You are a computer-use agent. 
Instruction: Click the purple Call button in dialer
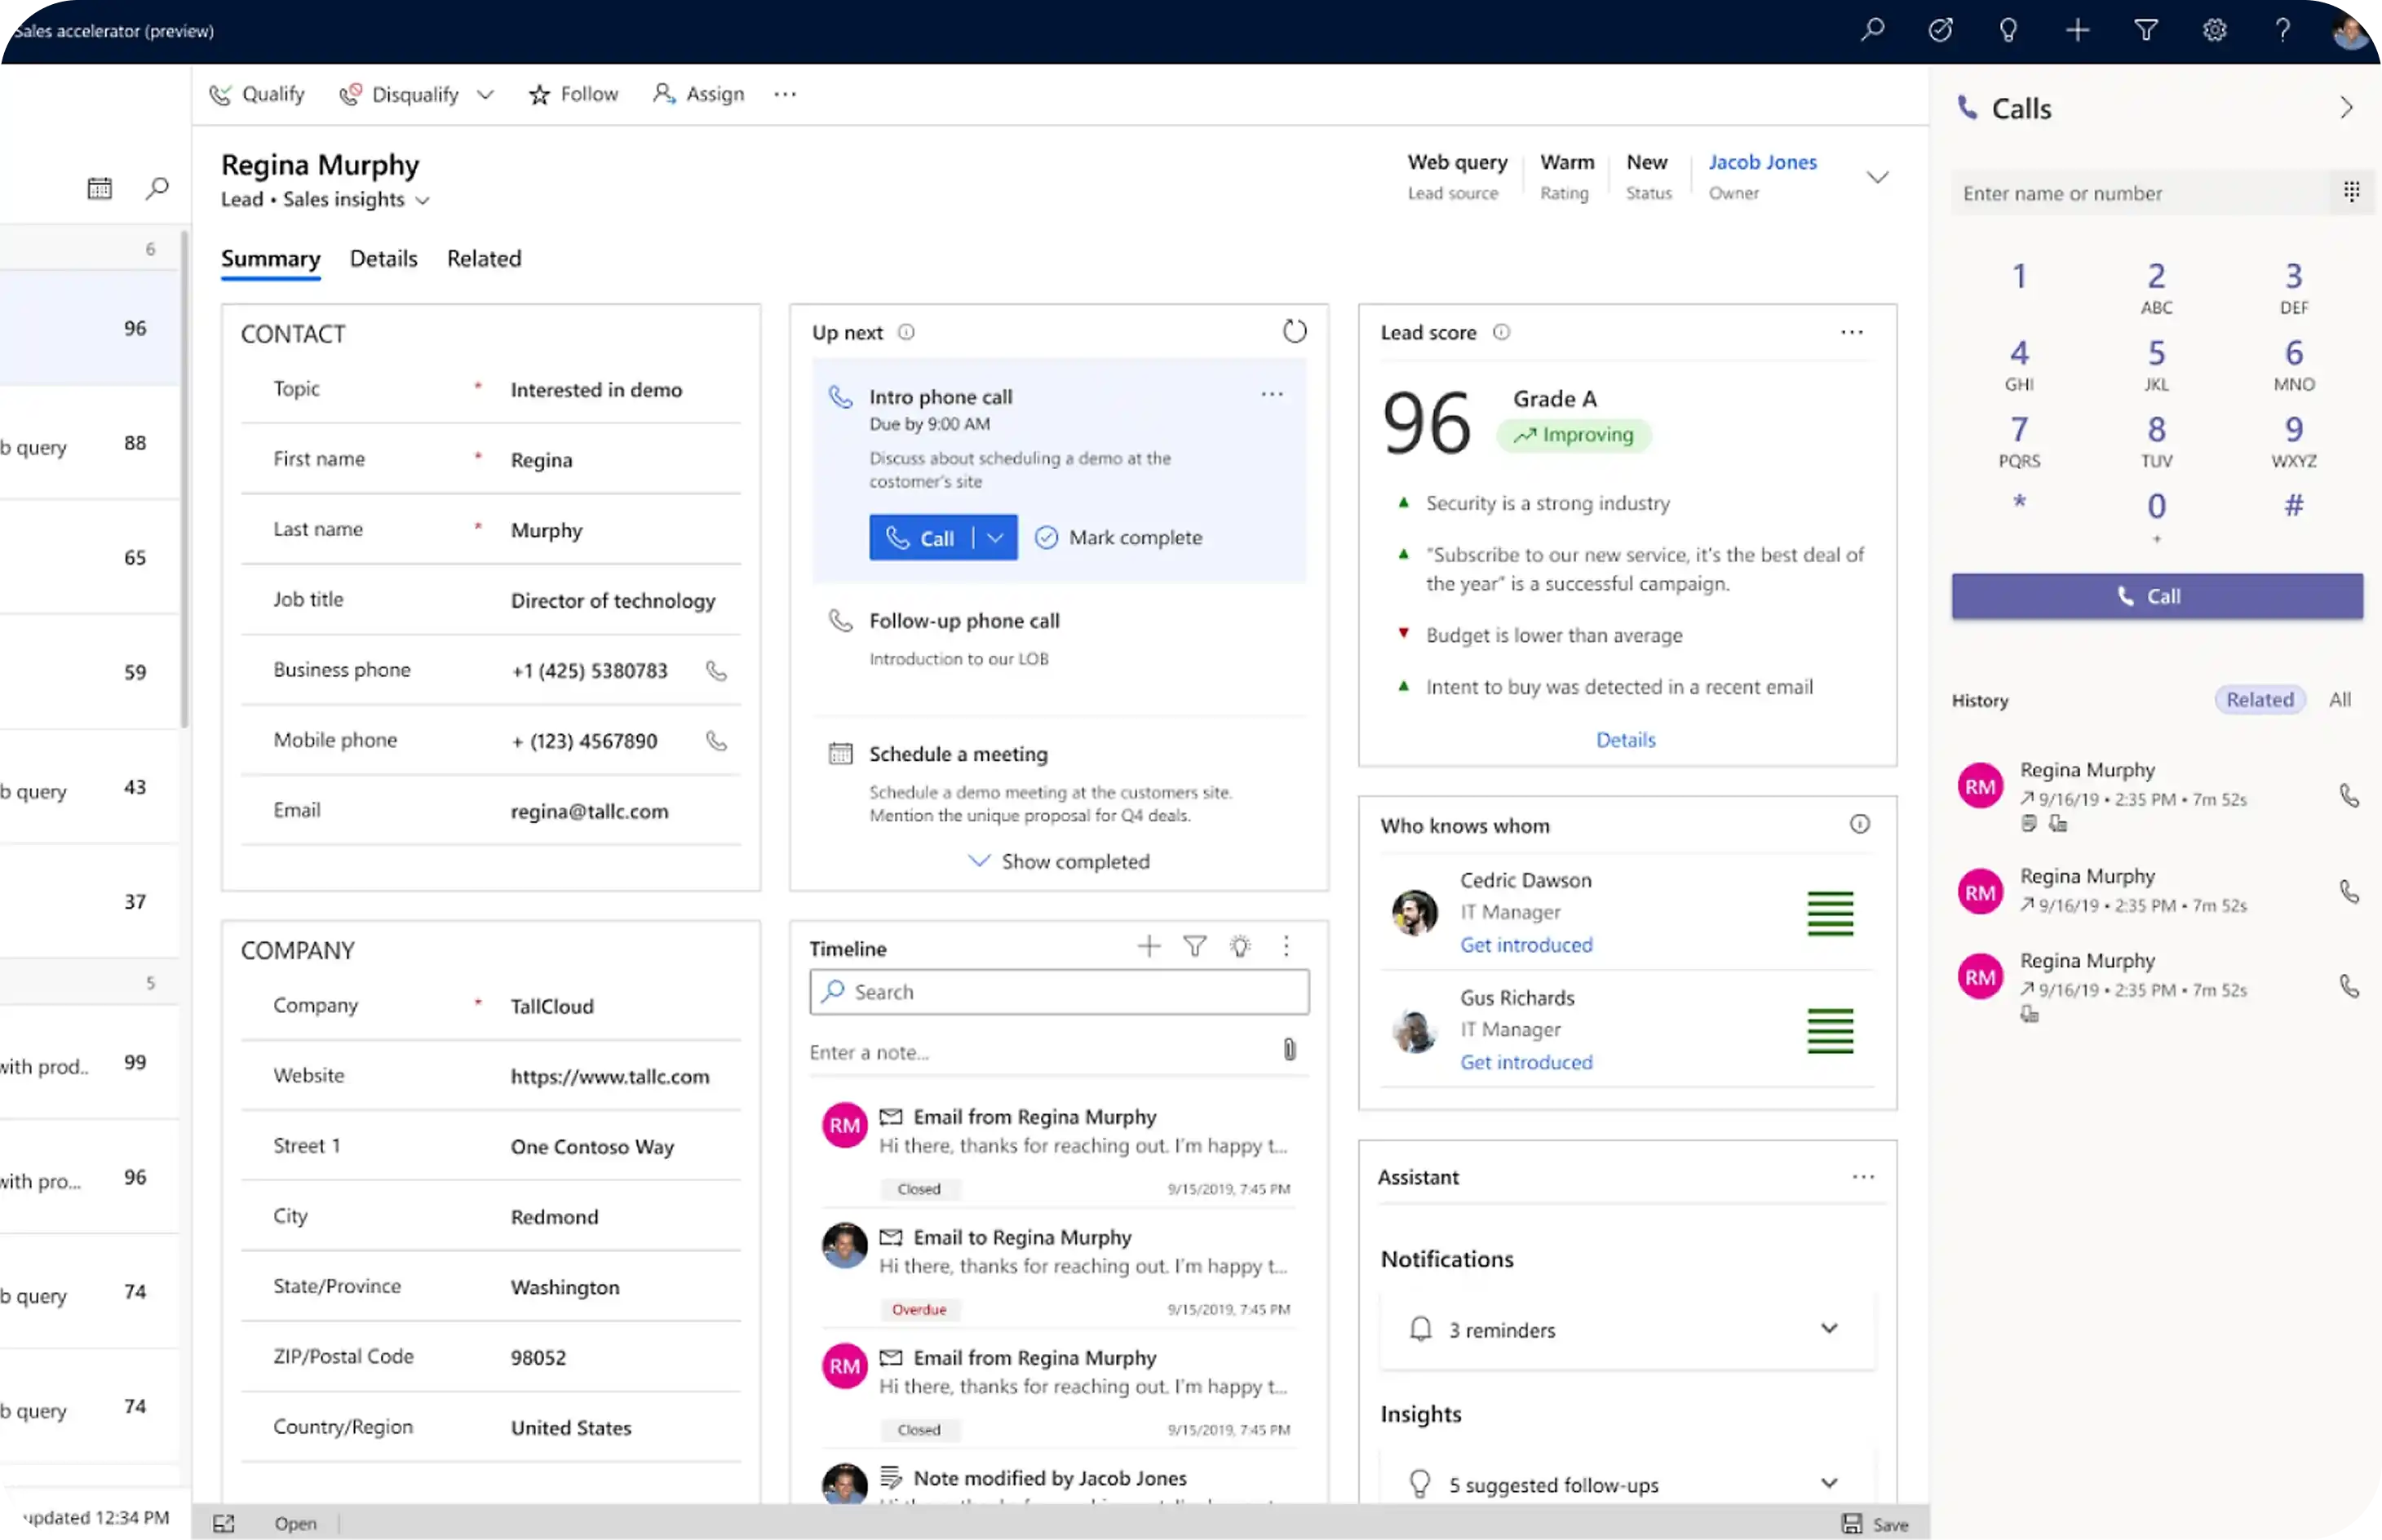coord(2156,596)
